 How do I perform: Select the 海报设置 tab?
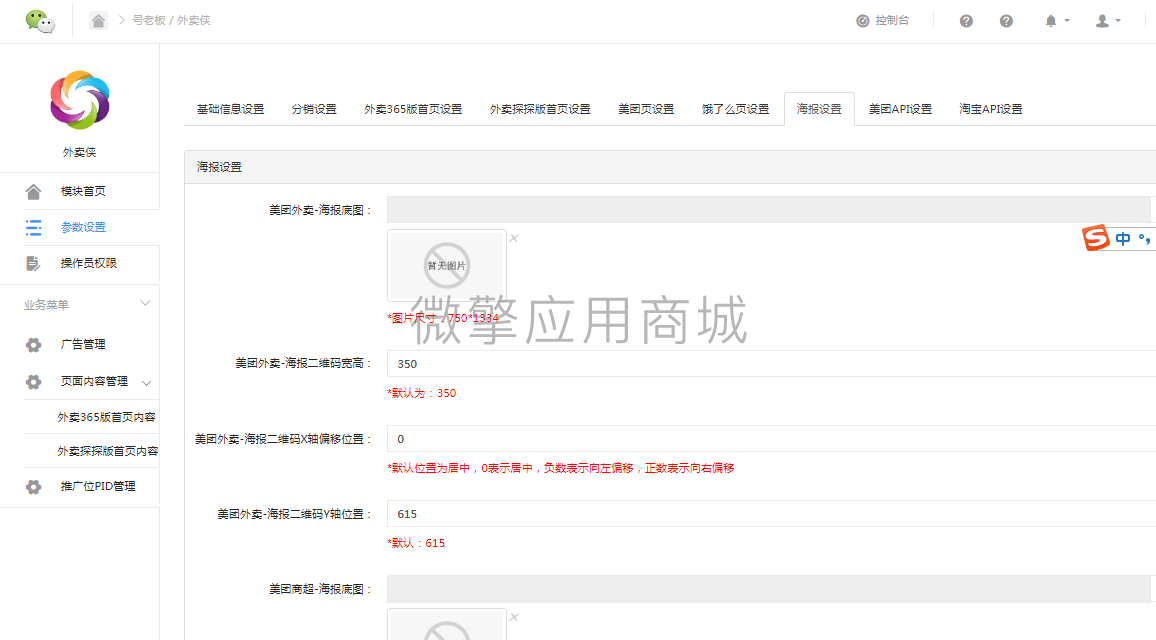(819, 109)
